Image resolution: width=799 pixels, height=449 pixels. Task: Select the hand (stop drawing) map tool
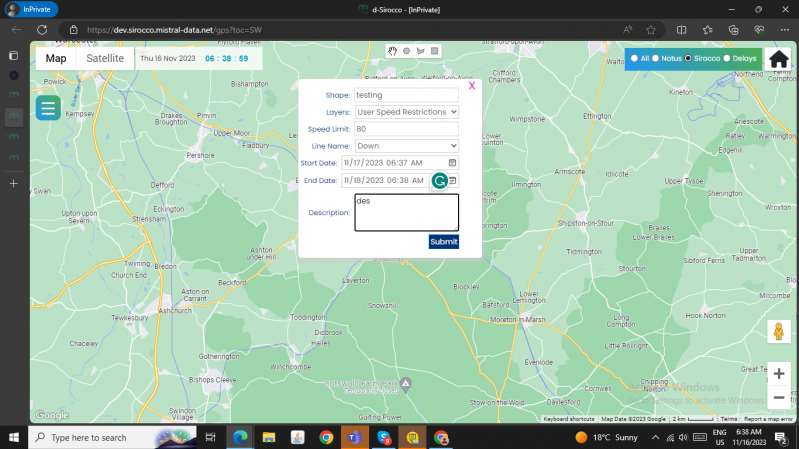pos(392,51)
